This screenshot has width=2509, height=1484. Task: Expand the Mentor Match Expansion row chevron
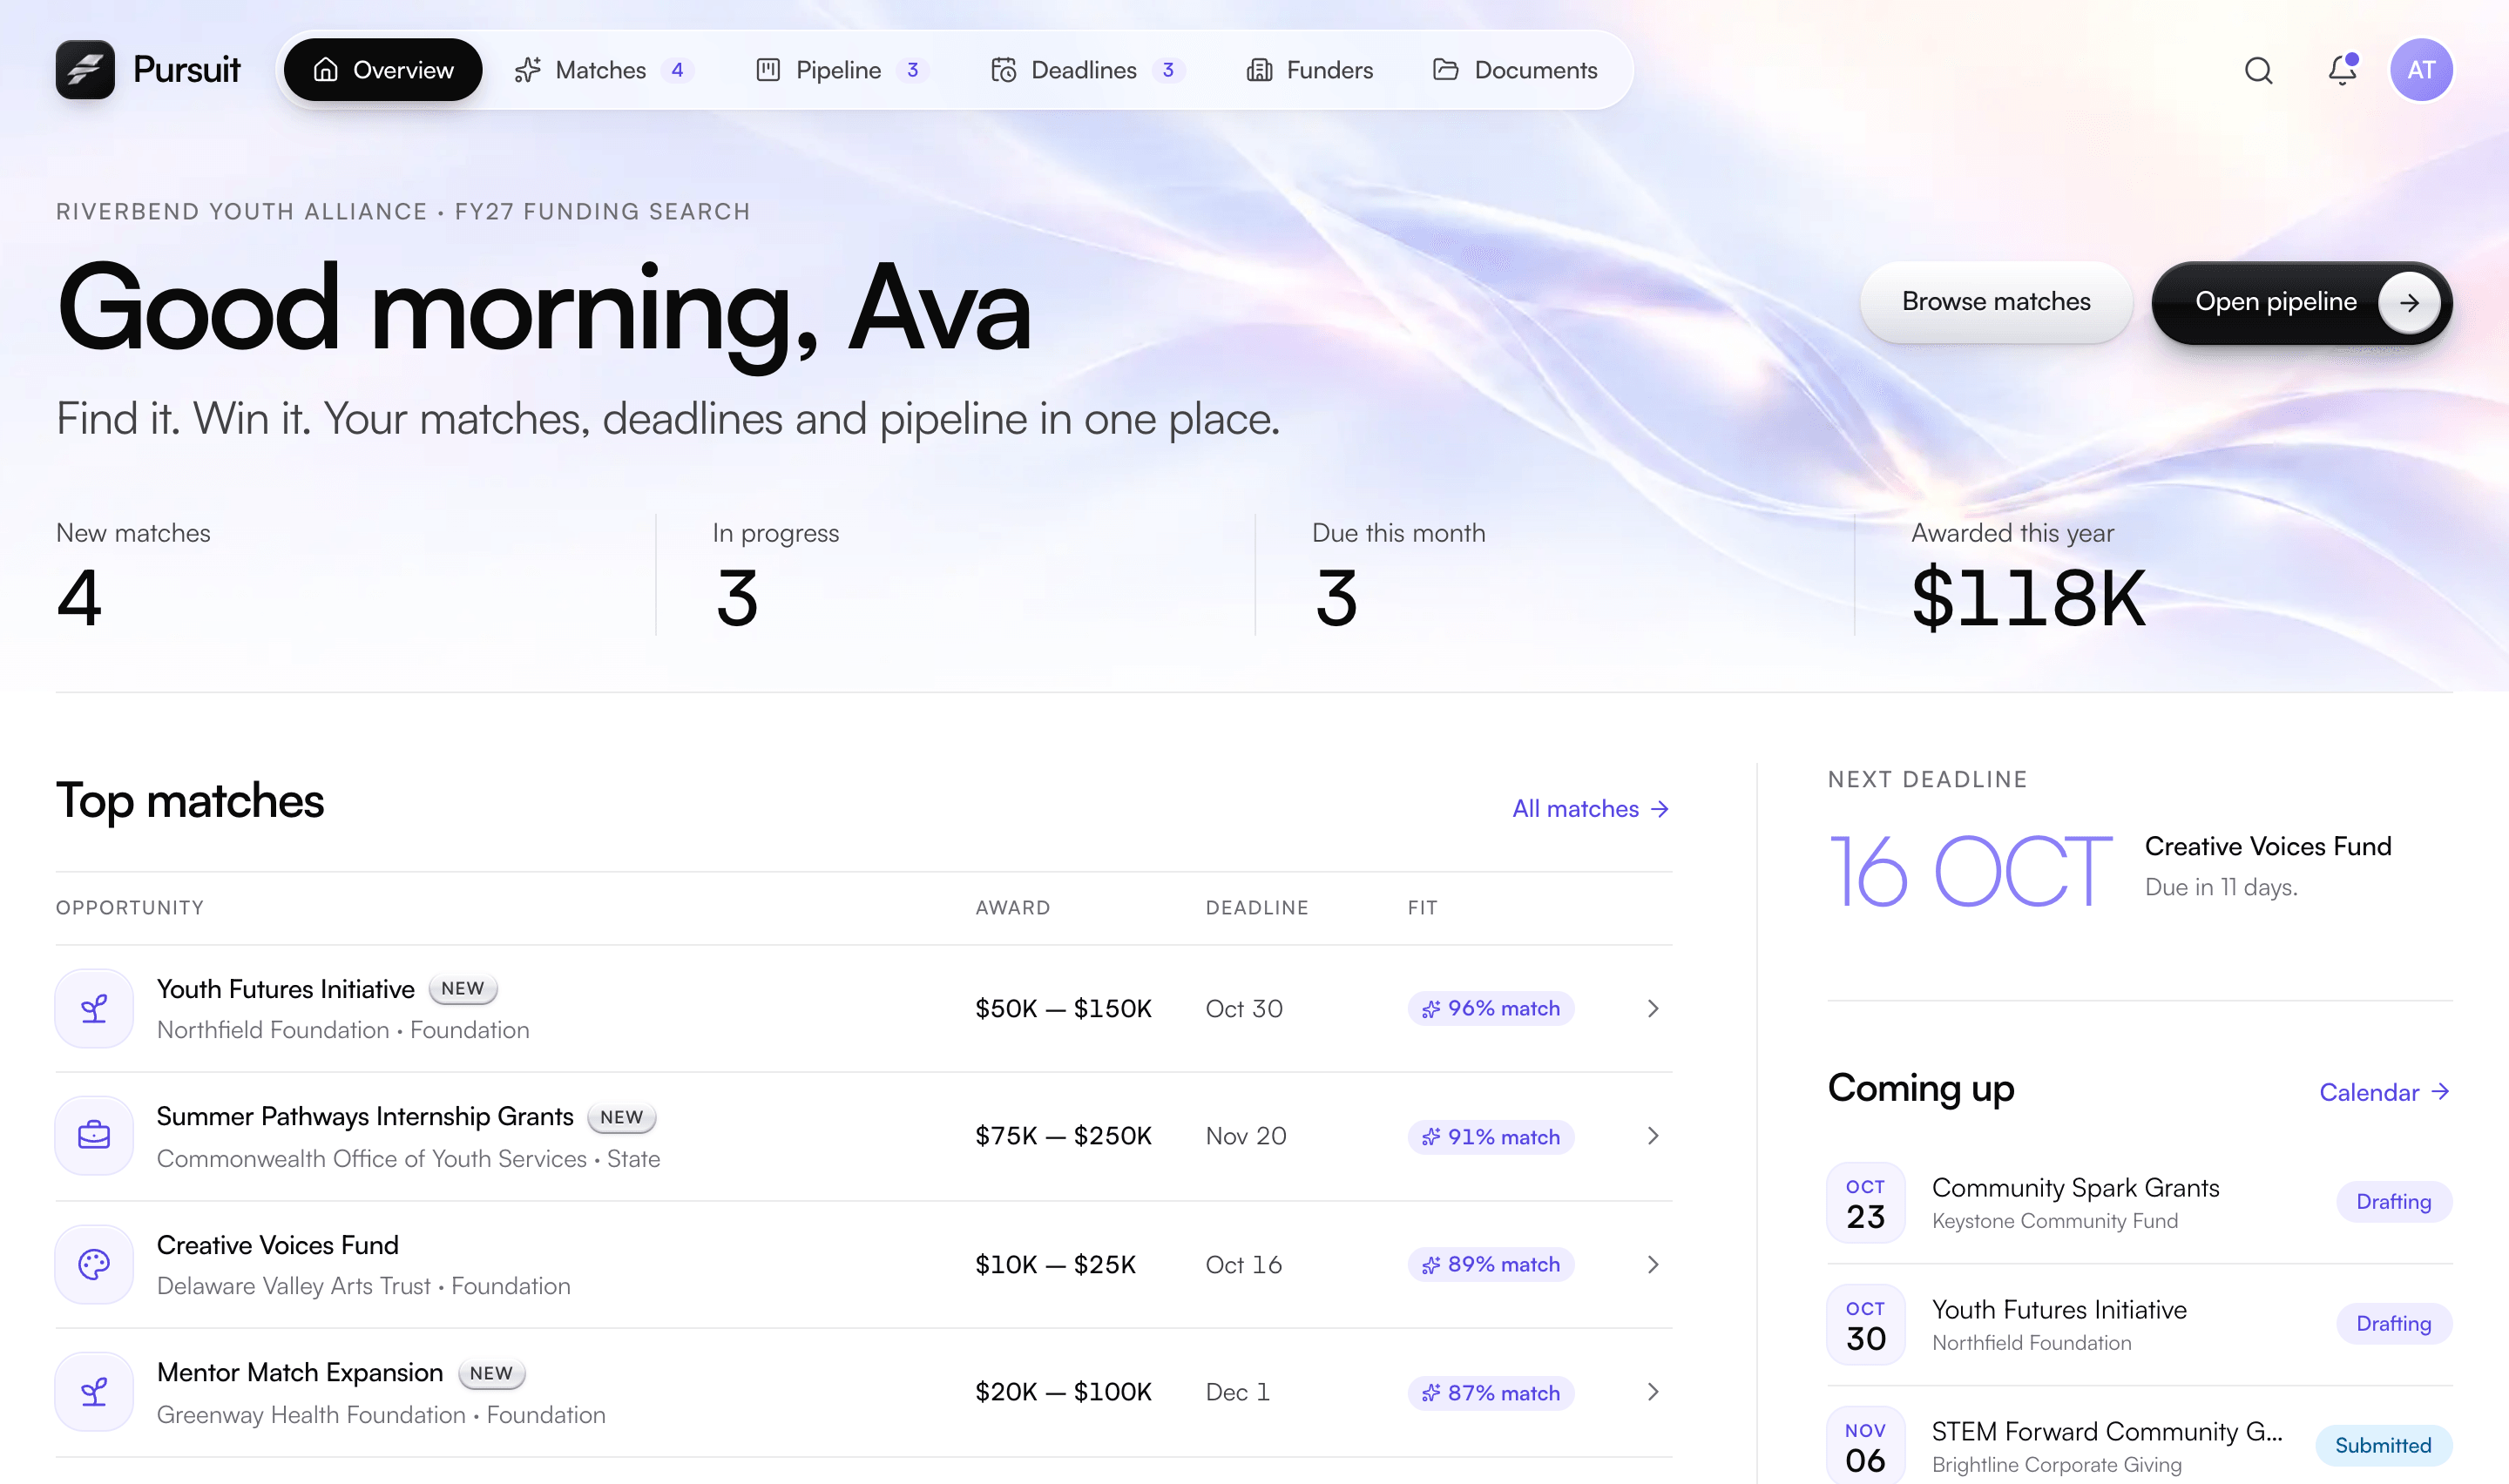[x=1653, y=1392]
